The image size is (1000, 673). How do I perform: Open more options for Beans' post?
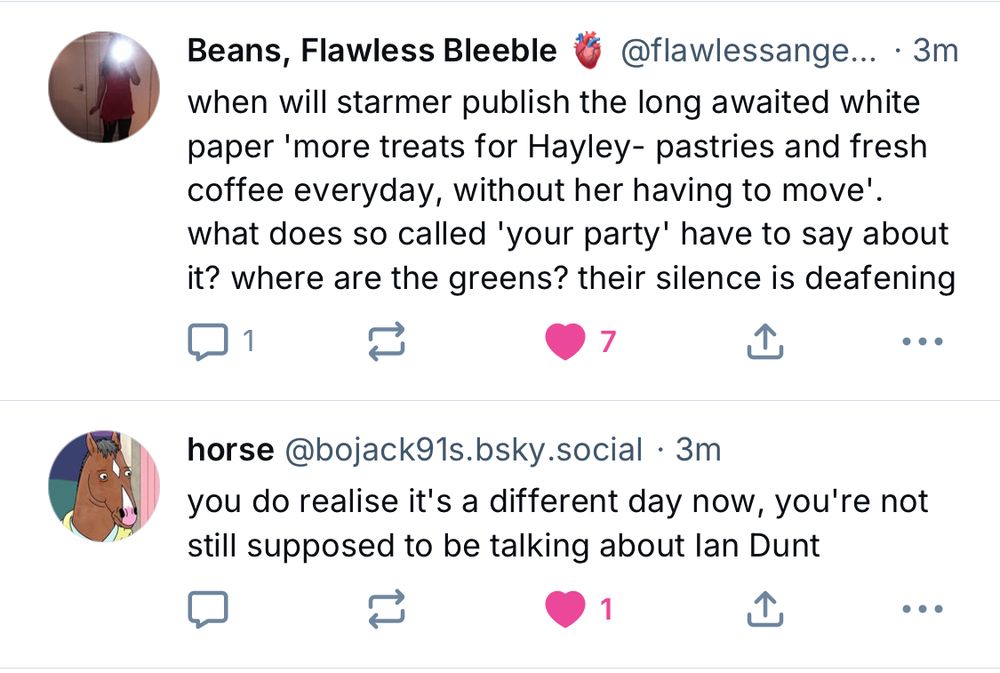(921, 343)
